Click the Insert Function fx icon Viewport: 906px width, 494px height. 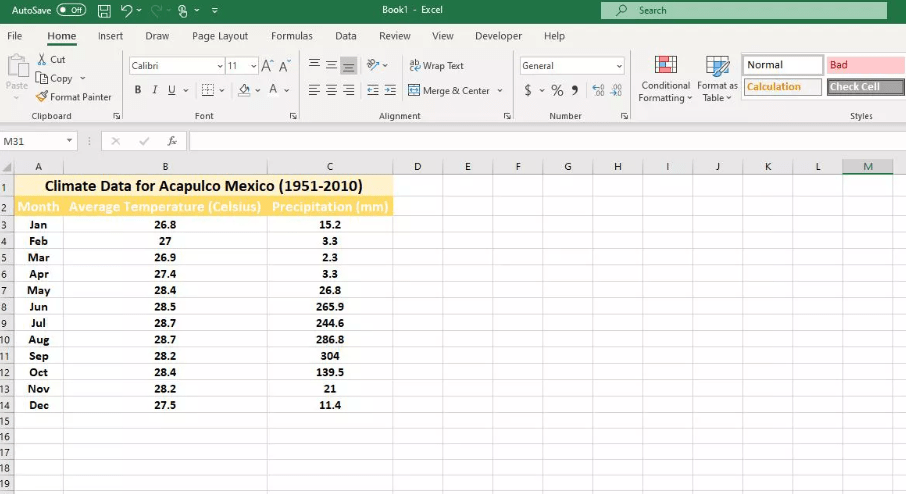(x=172, y=141)
